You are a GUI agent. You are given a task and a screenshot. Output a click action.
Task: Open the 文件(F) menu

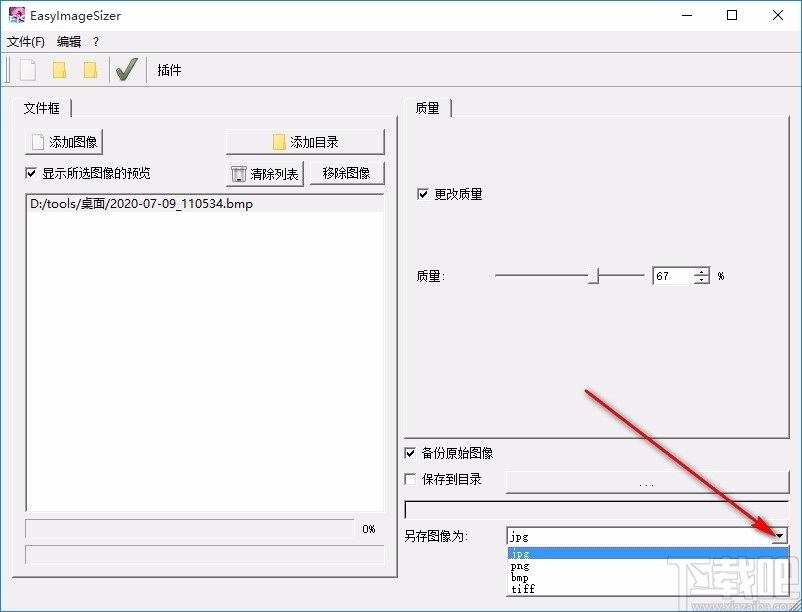(25, 42)
